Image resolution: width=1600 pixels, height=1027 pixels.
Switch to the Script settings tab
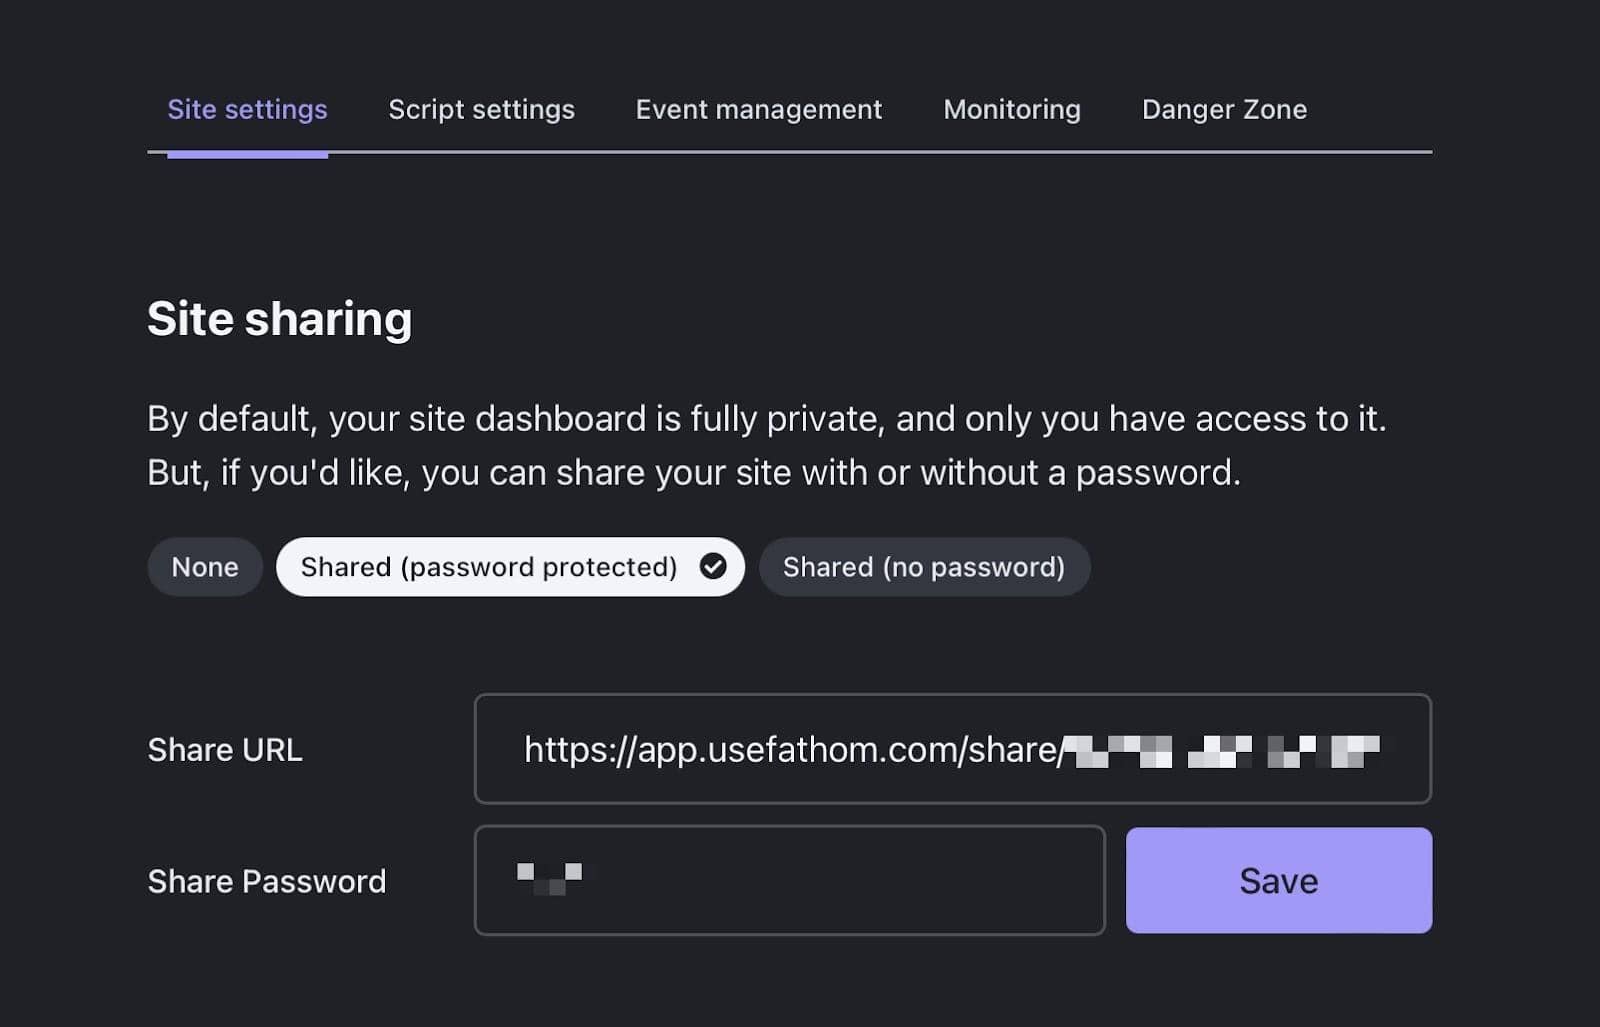click(481, 109)
